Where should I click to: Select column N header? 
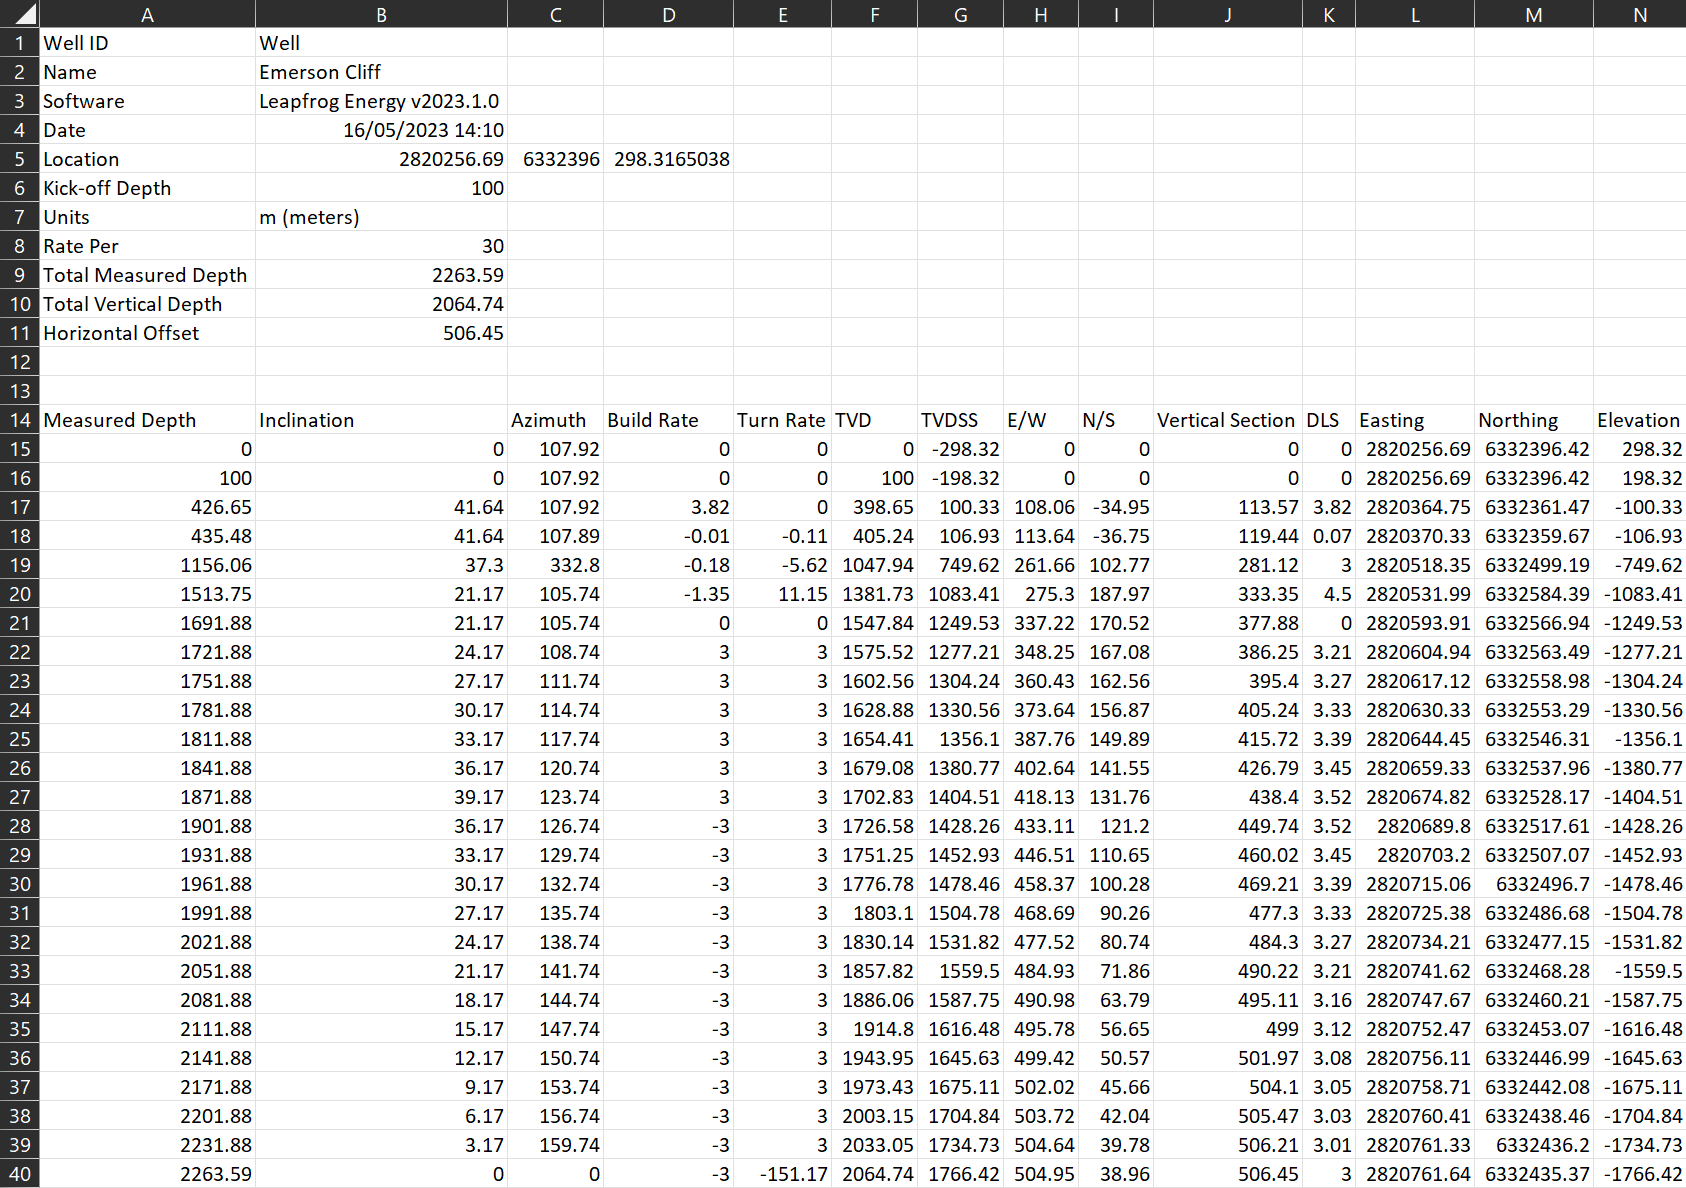click(1639, 14)
